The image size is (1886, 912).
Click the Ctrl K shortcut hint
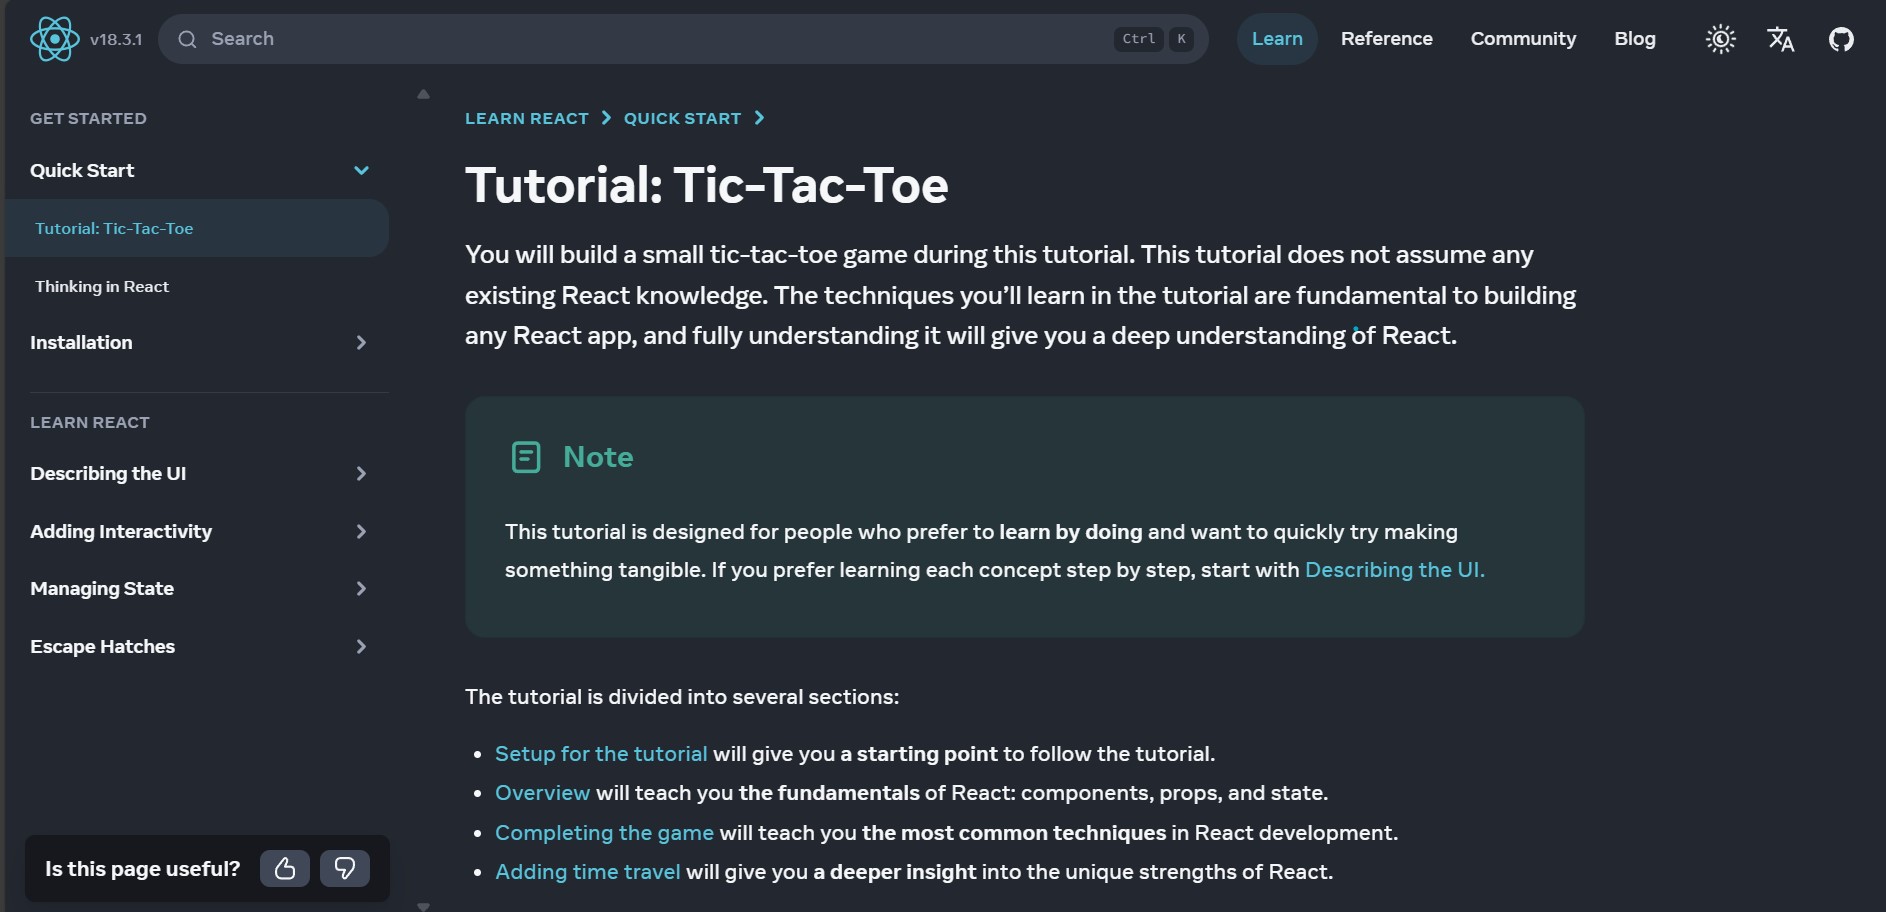tap(1153, 39)
